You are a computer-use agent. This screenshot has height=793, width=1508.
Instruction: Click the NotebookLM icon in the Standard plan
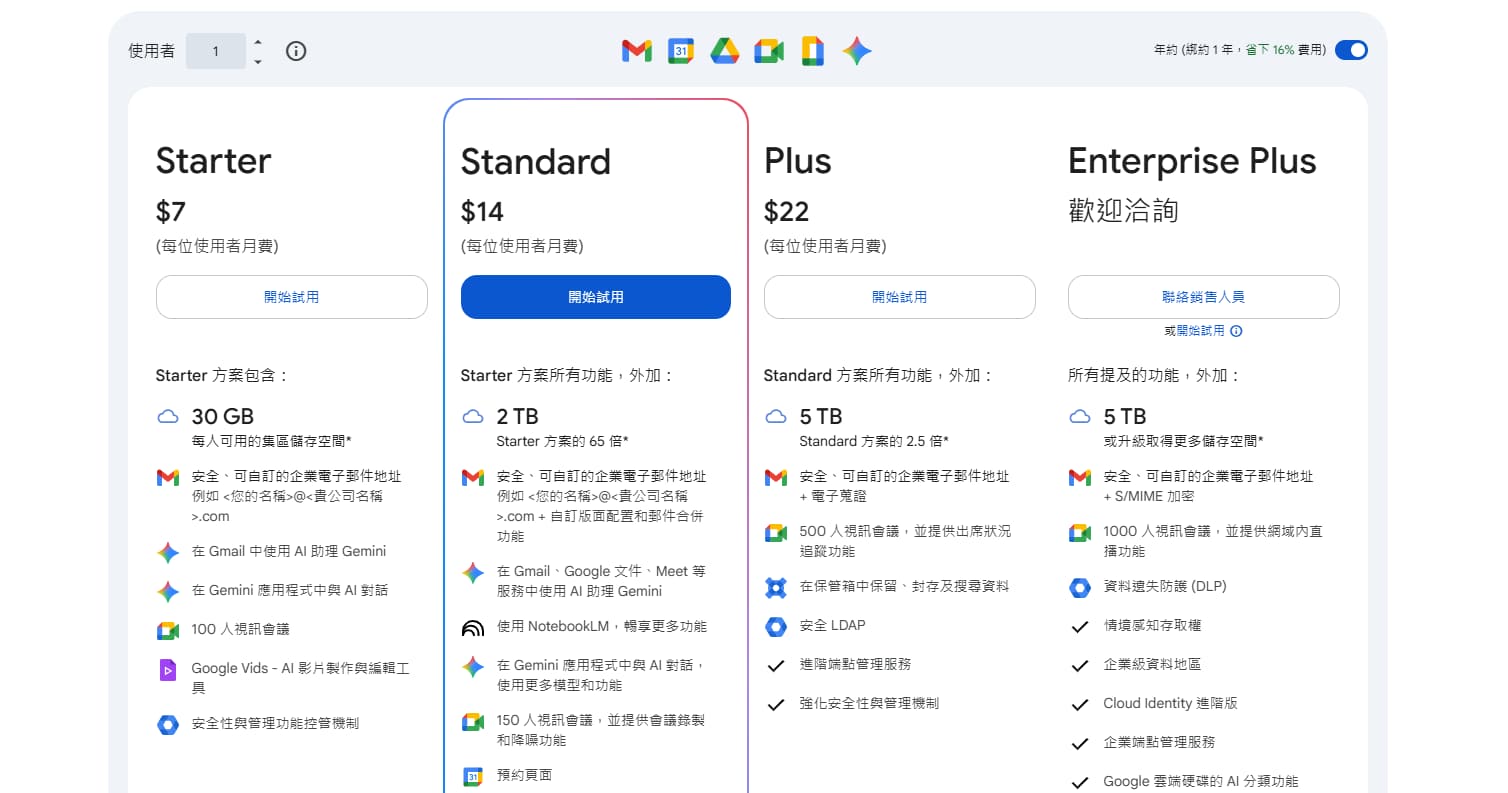click(x=472, y=628)
